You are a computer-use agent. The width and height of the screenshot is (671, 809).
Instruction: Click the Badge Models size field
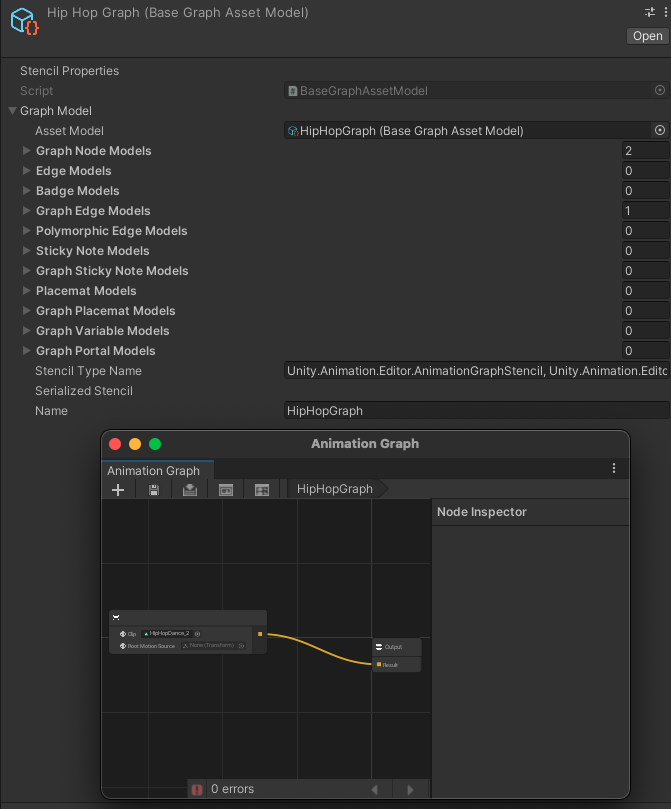click(x=645, y=191)
